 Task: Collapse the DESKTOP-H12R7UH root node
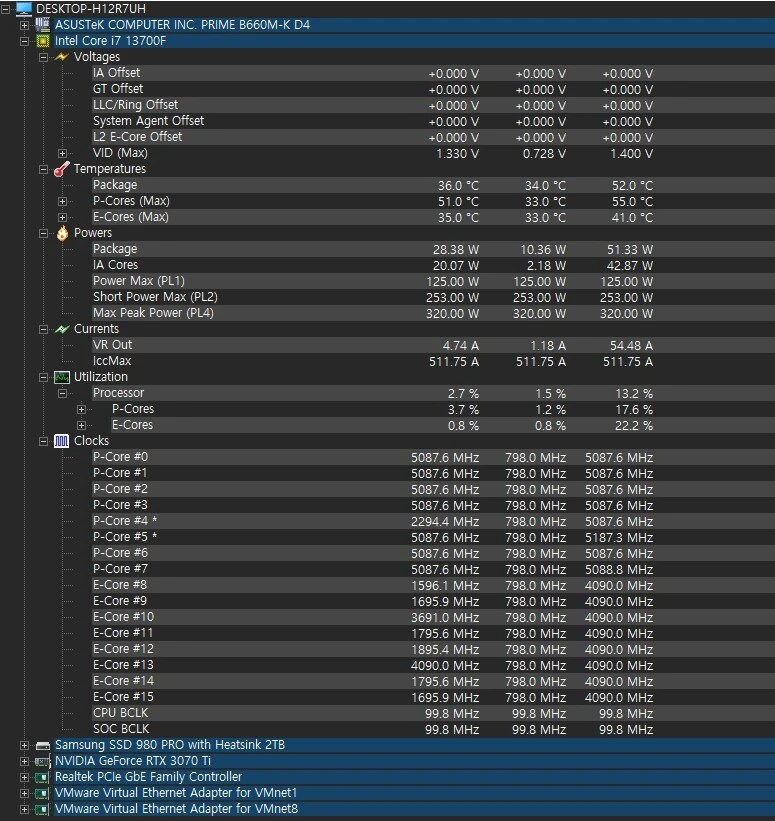[x=5, y=9]
